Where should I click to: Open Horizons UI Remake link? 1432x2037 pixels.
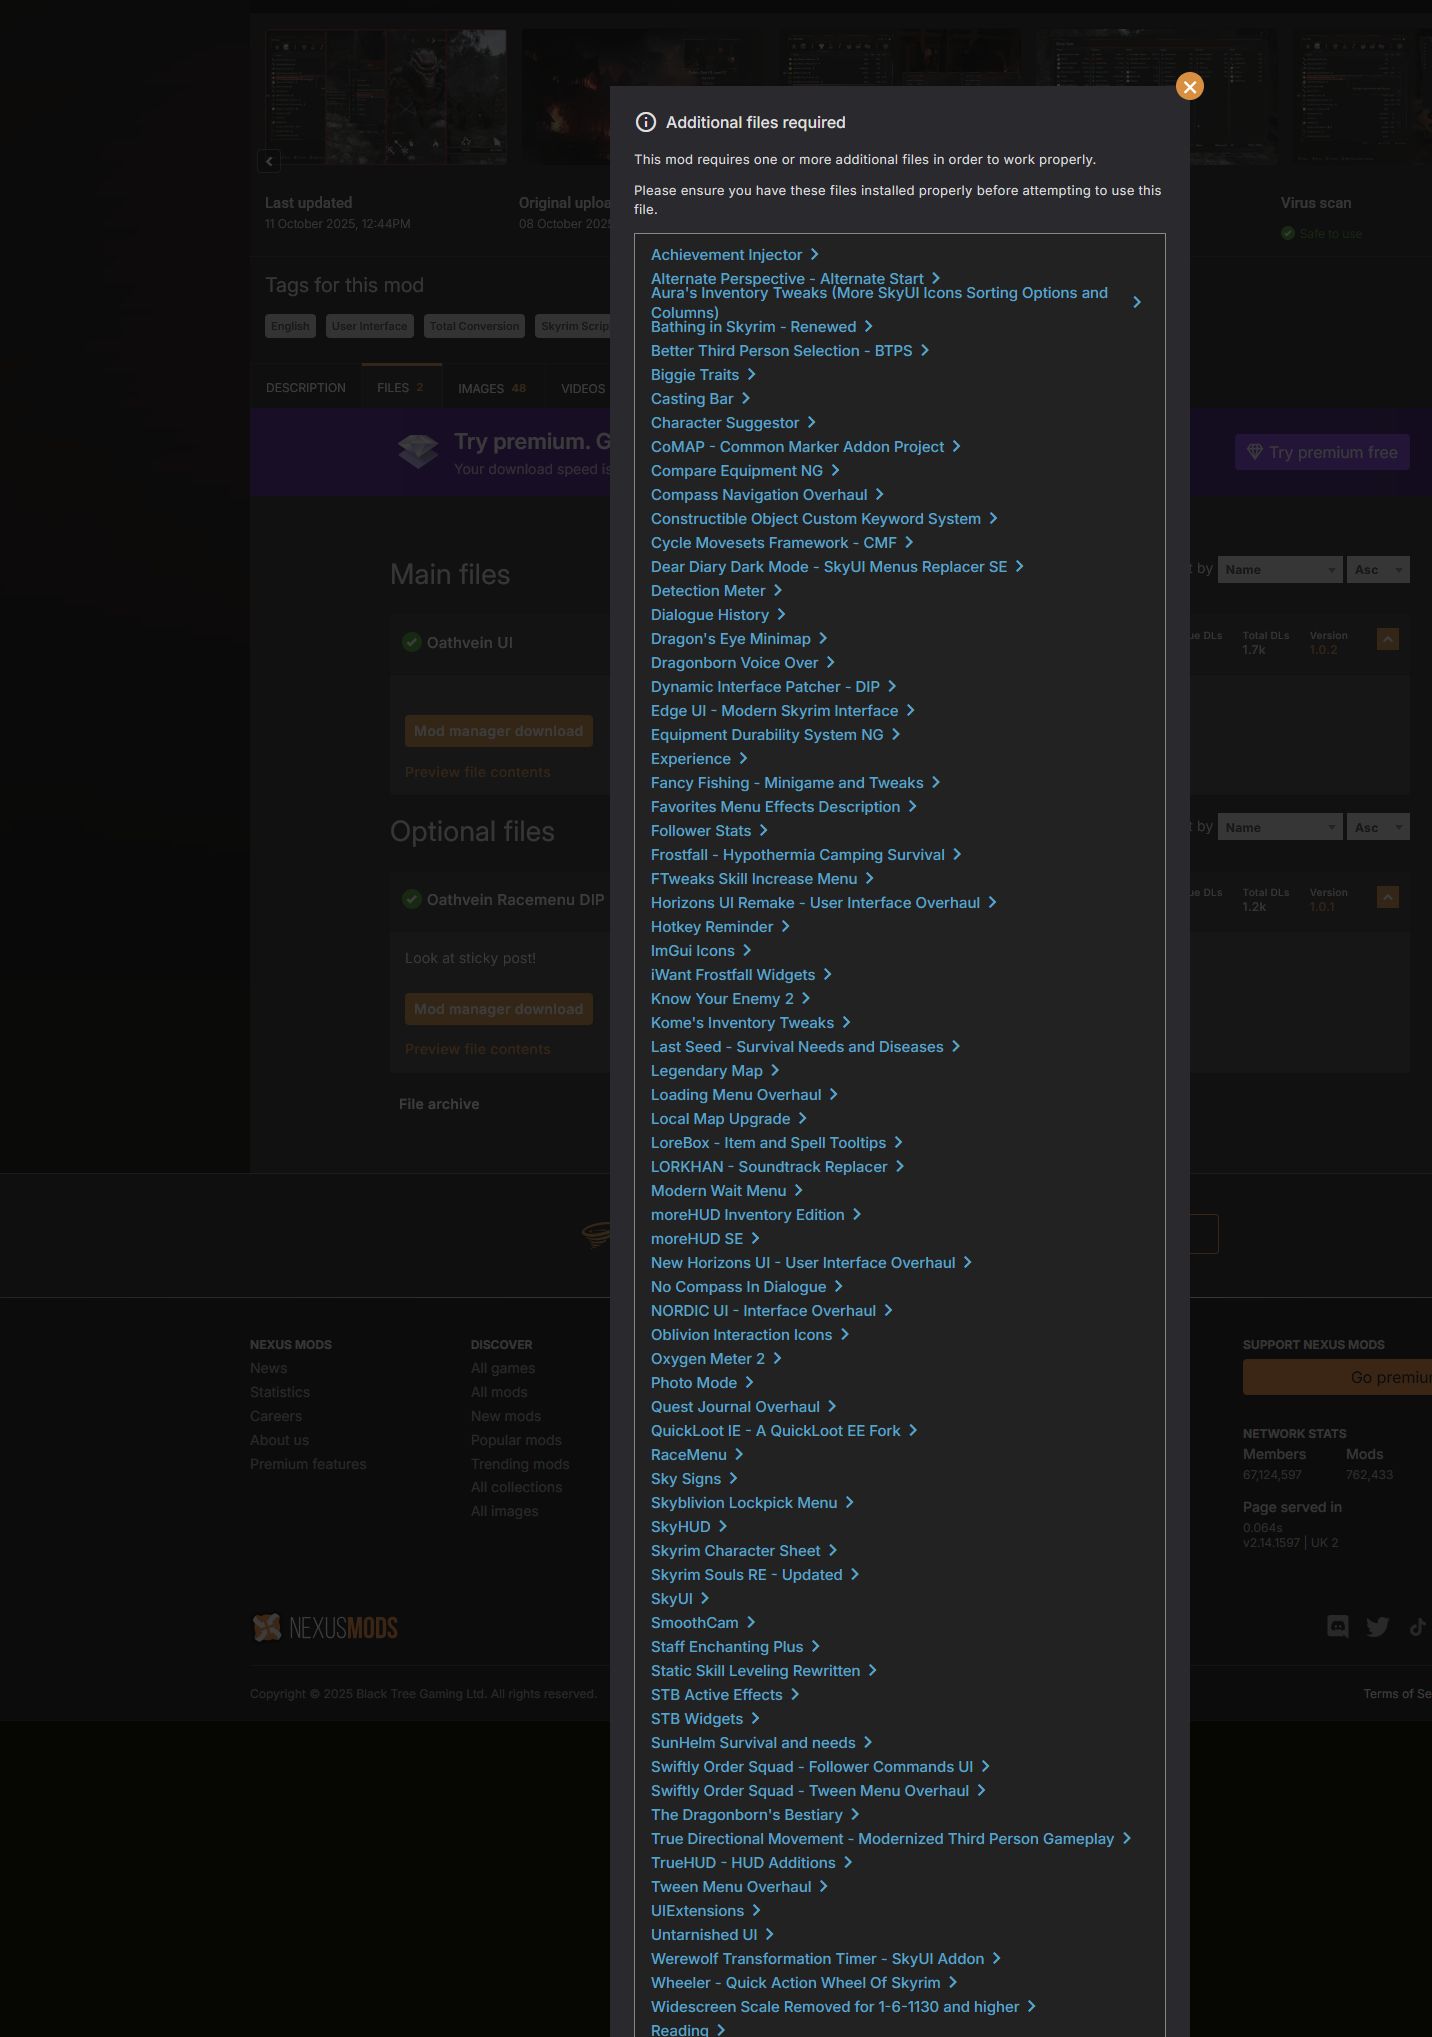click(815, 903)
